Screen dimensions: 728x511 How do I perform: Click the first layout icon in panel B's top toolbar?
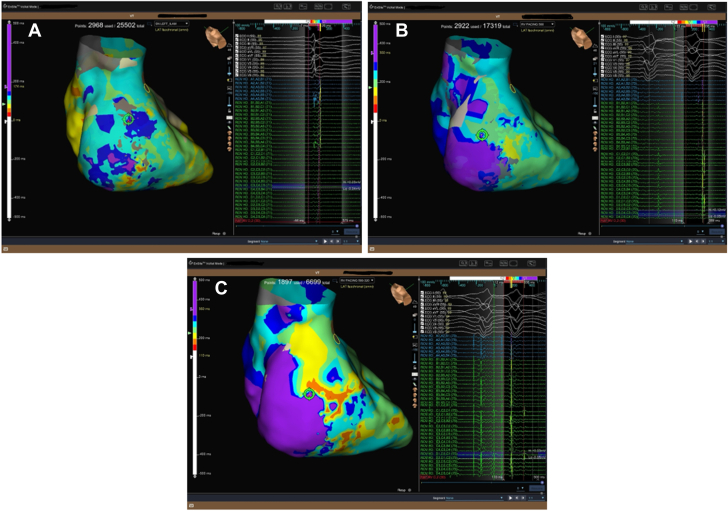coord(644,7)
